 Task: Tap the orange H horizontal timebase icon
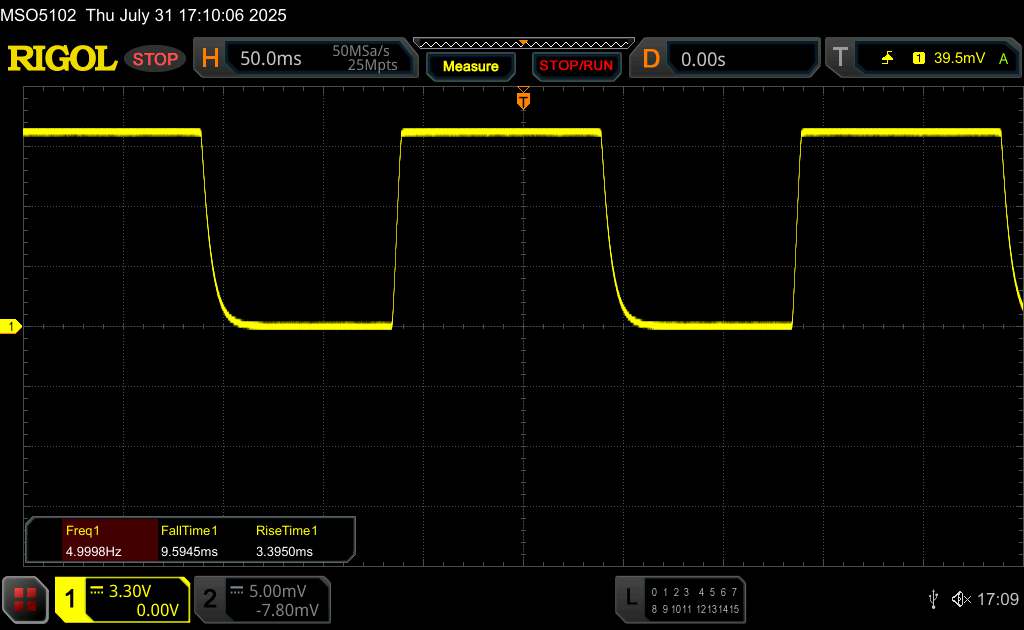[210, 59]
